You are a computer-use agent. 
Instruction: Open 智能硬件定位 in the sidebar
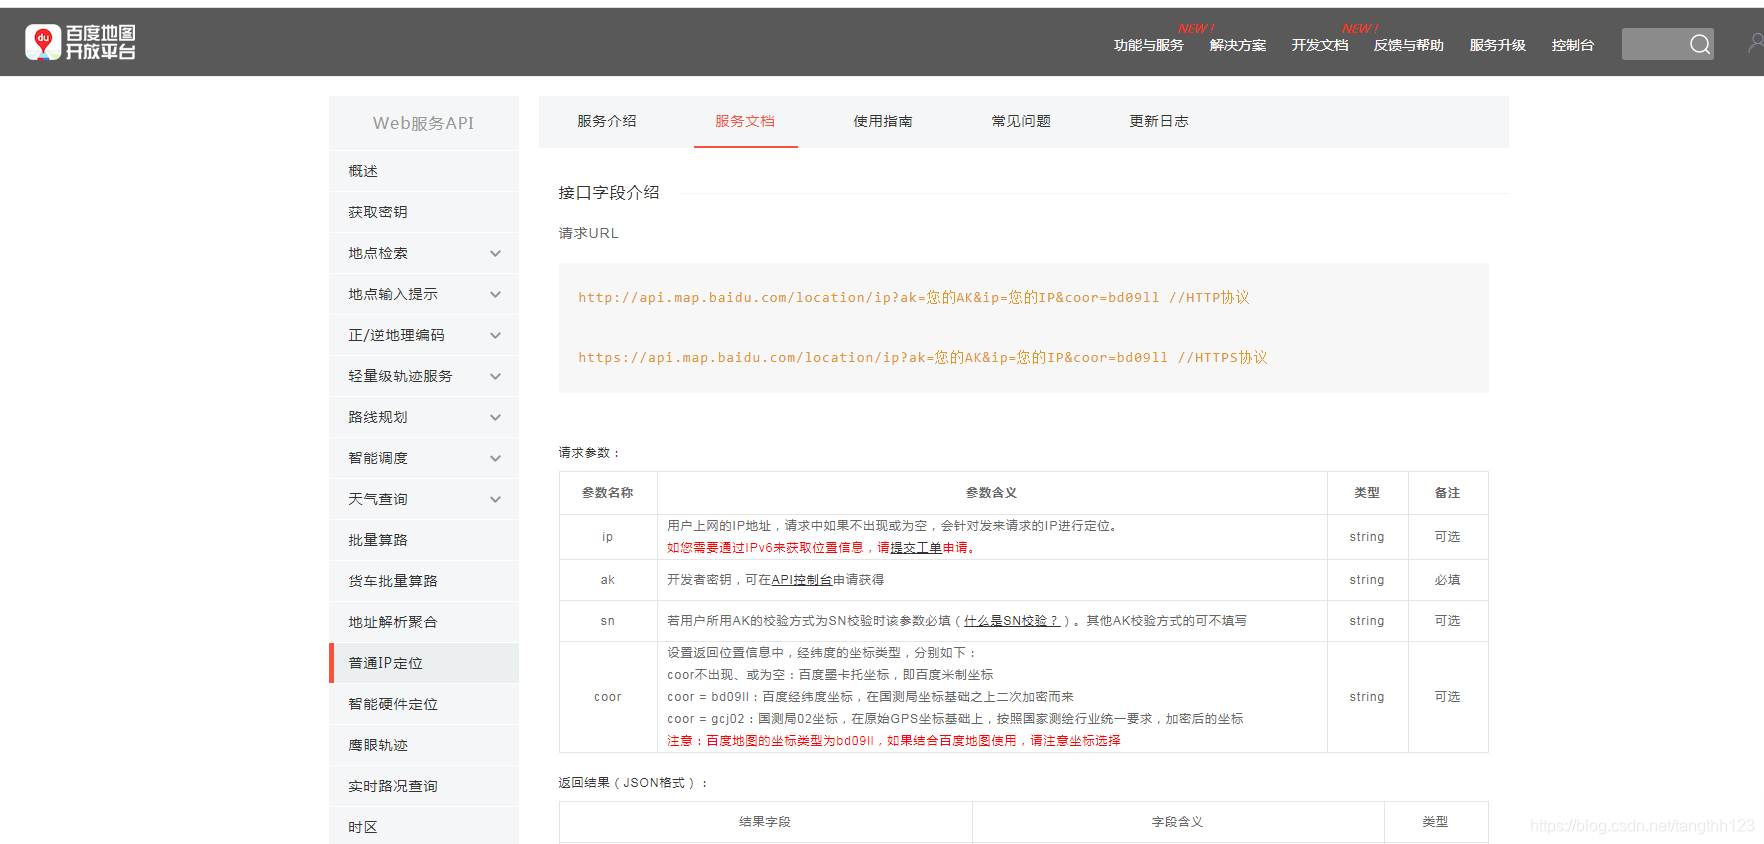[424, 704]
